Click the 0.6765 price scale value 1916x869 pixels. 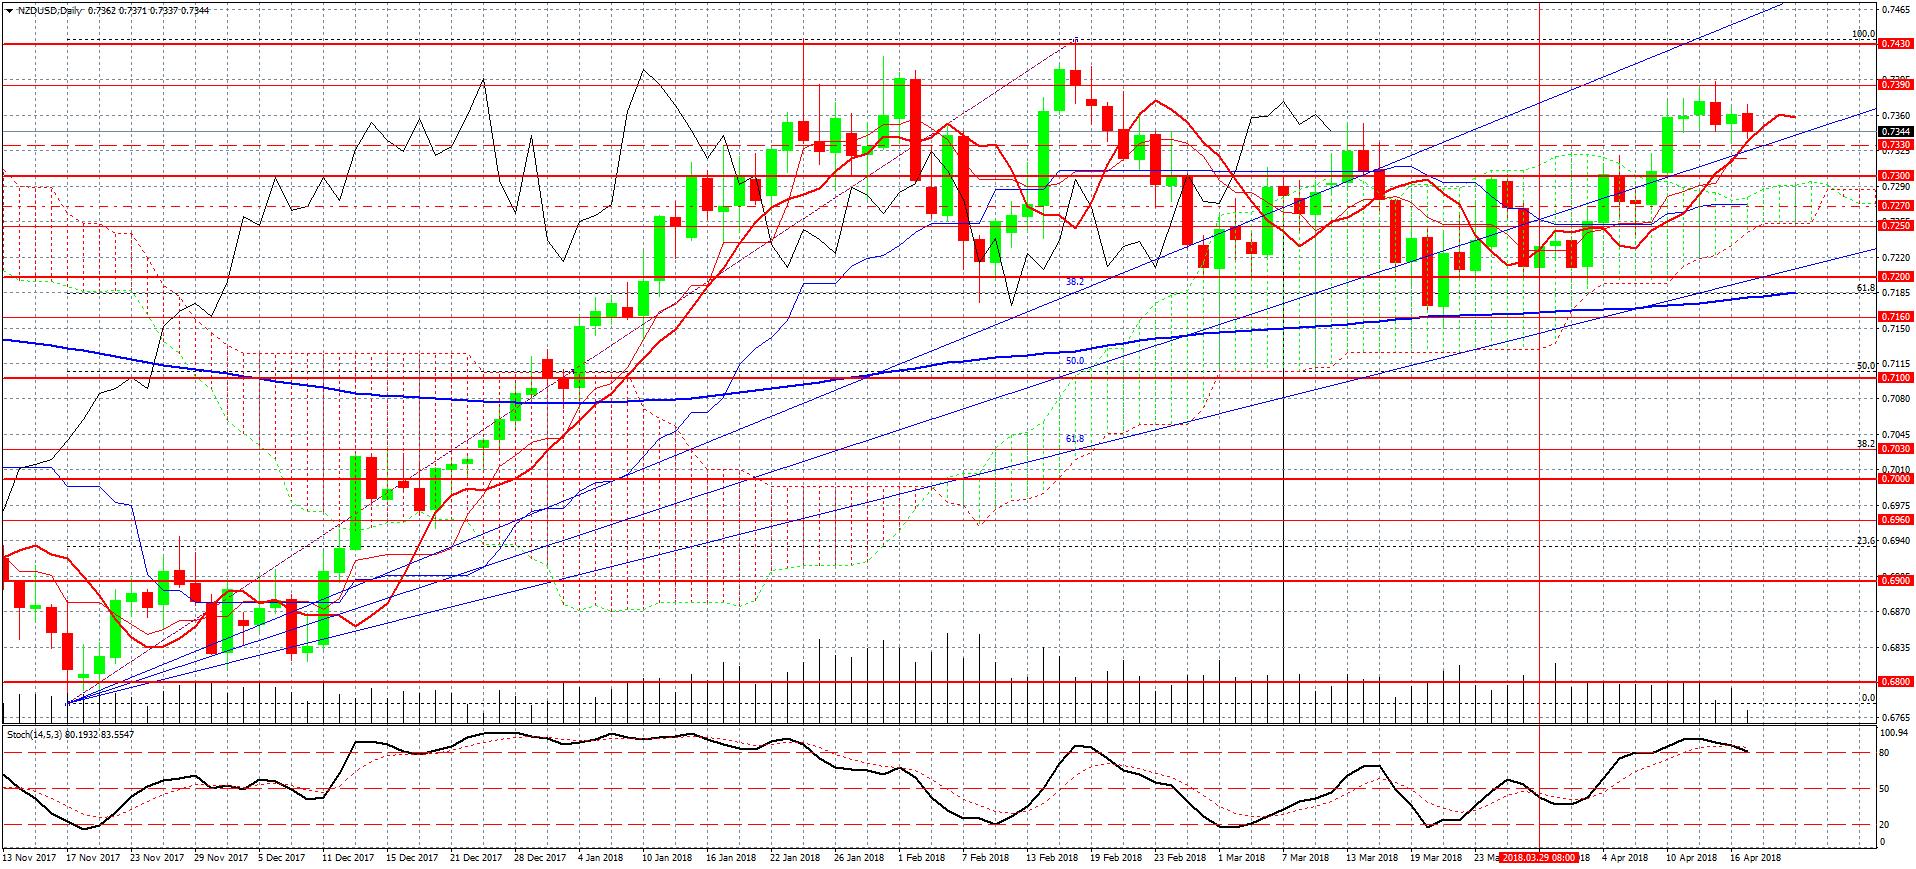1894,716
